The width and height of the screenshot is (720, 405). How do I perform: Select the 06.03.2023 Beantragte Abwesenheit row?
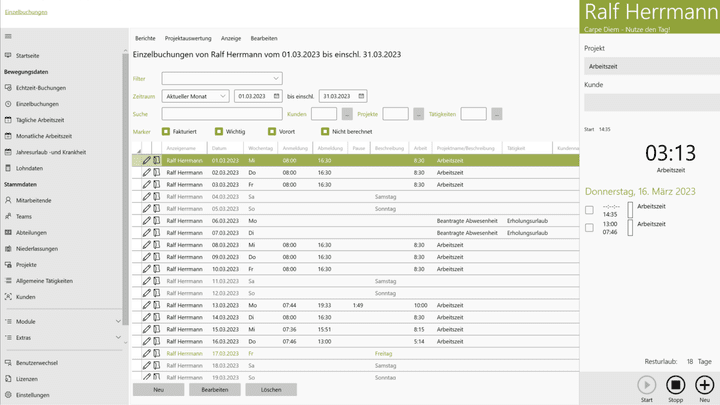pyautogui.click(x=356, y=221)
